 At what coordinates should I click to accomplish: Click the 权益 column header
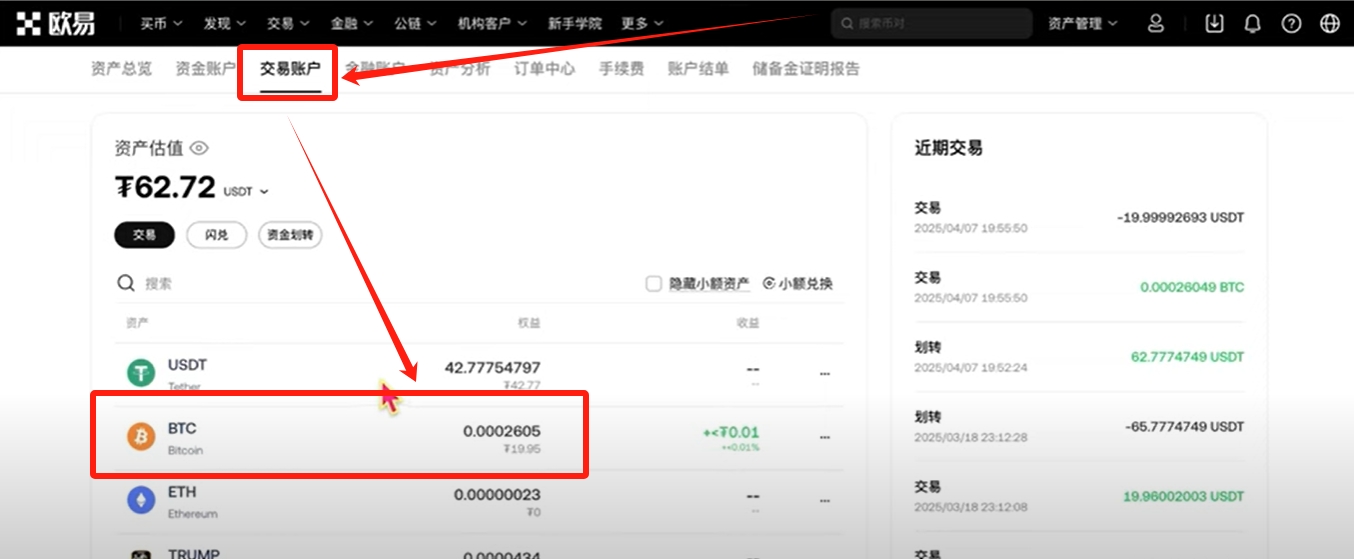click(x=529, y=323)
